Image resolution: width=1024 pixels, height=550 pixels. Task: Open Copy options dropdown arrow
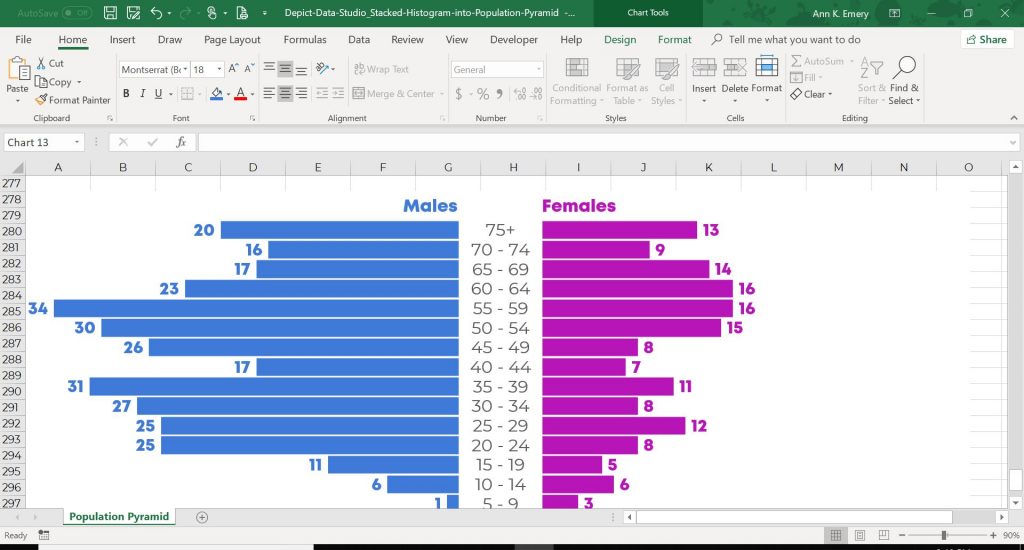(x=79, y=82)
